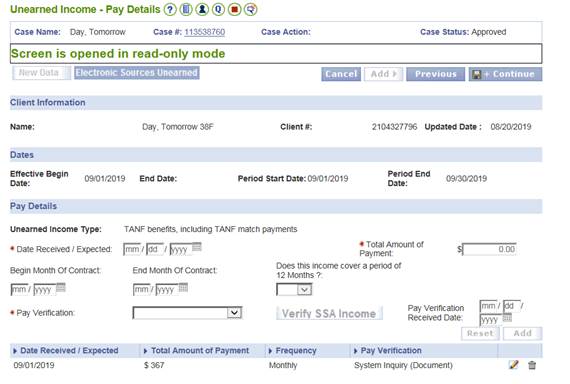Open calendar for Pay Verification Received Date
Image resolution: width=570 pixels, height=384 pixels.
(x=507, y=318)
